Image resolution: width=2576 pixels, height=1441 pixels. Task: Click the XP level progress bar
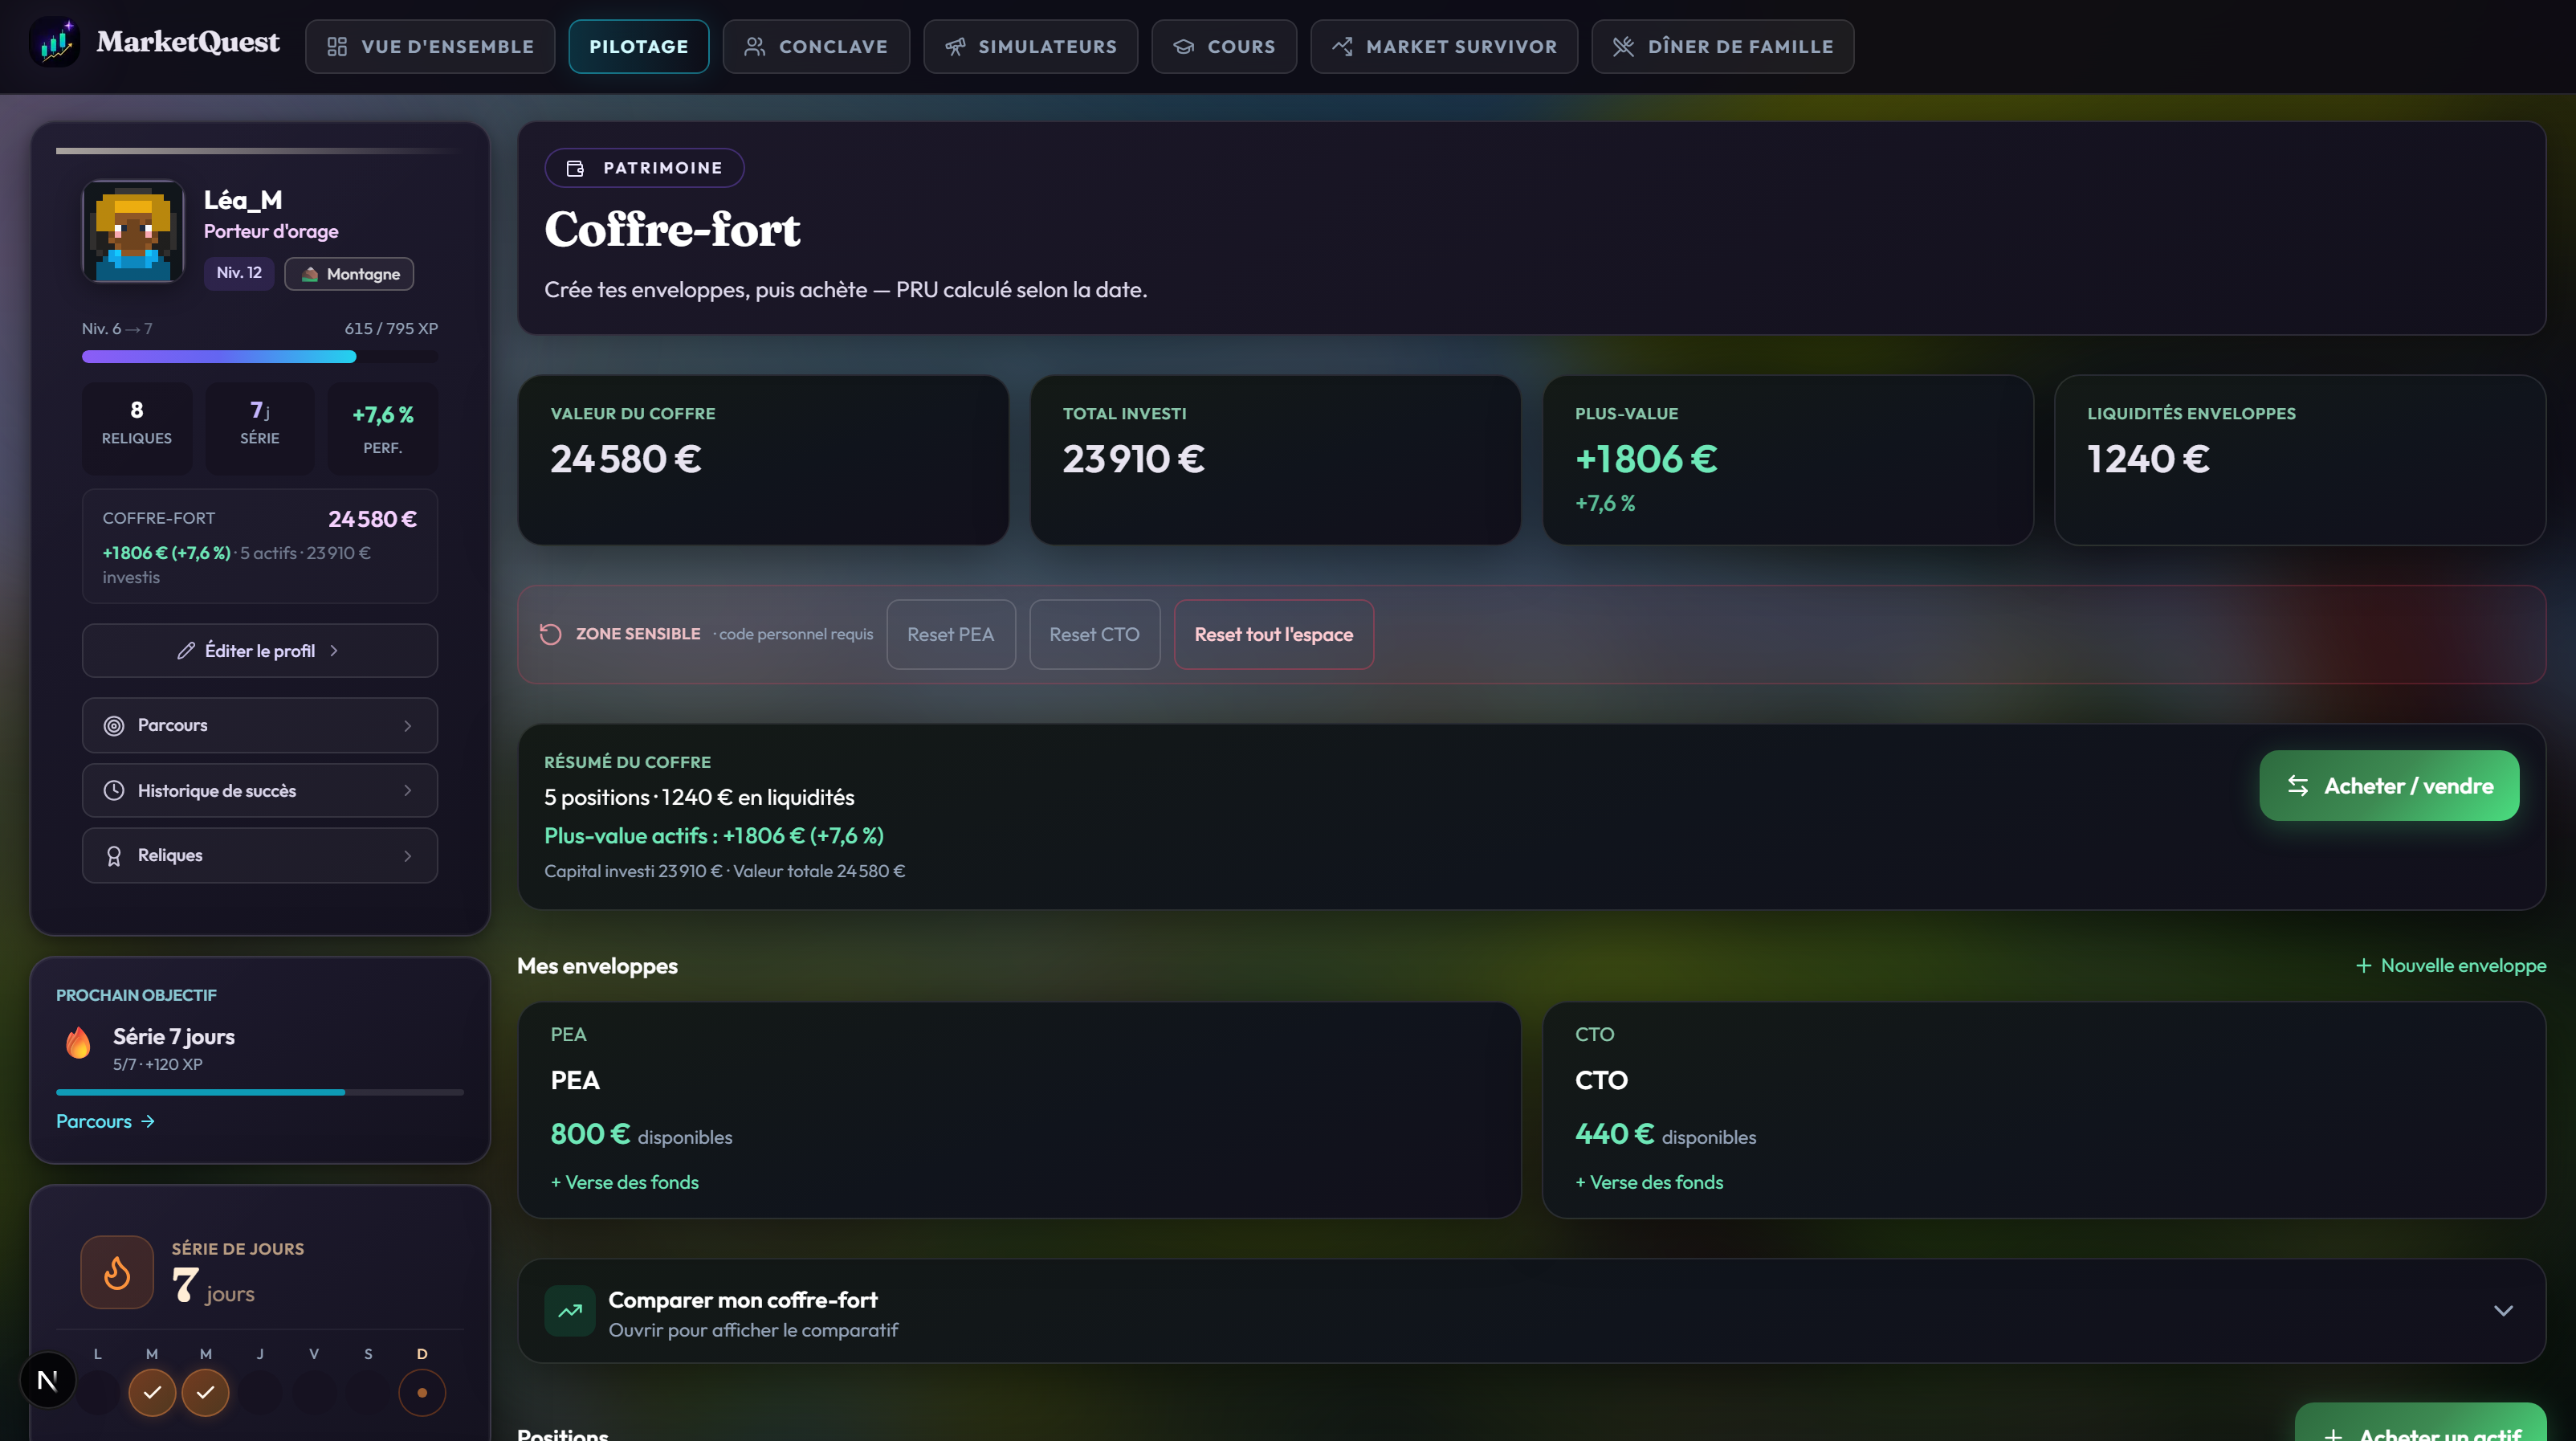click(260, 357)
